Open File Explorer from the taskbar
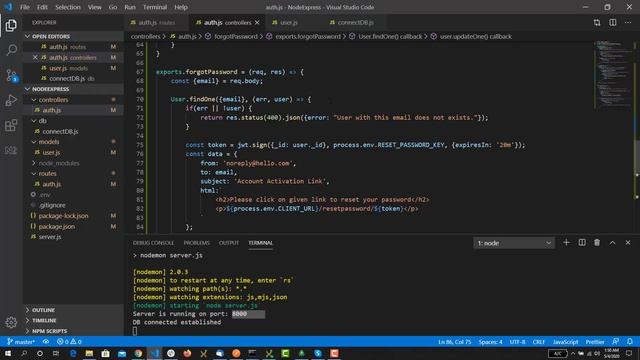This screenshot has width=640, height=360. click(89, 353)
